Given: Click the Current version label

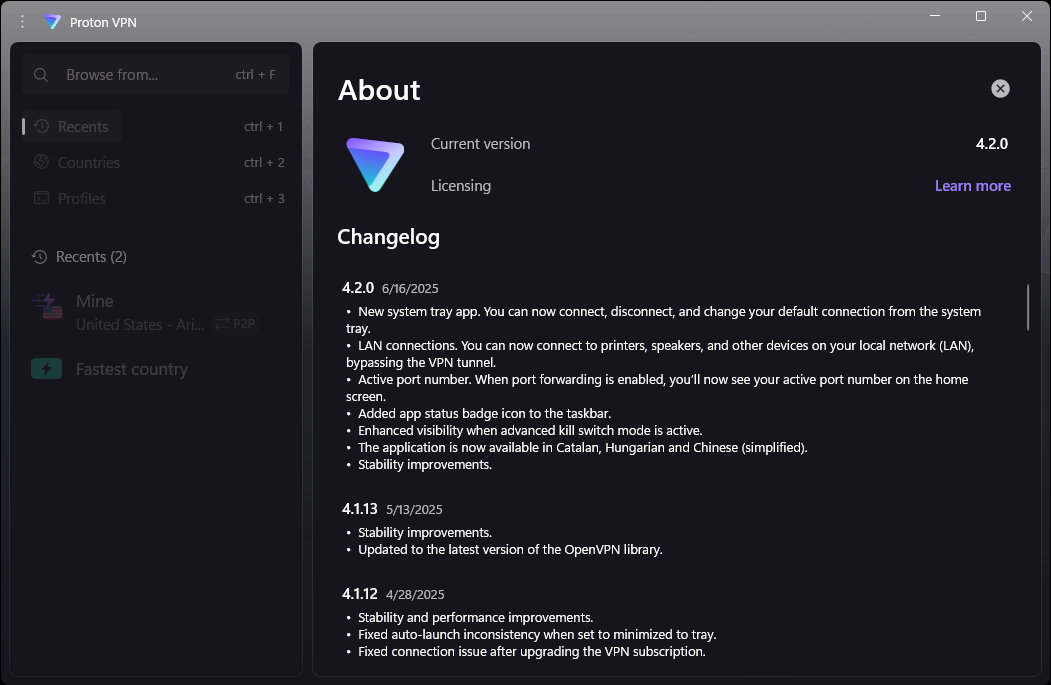Looking at the screenshot, I should (480, 143).
